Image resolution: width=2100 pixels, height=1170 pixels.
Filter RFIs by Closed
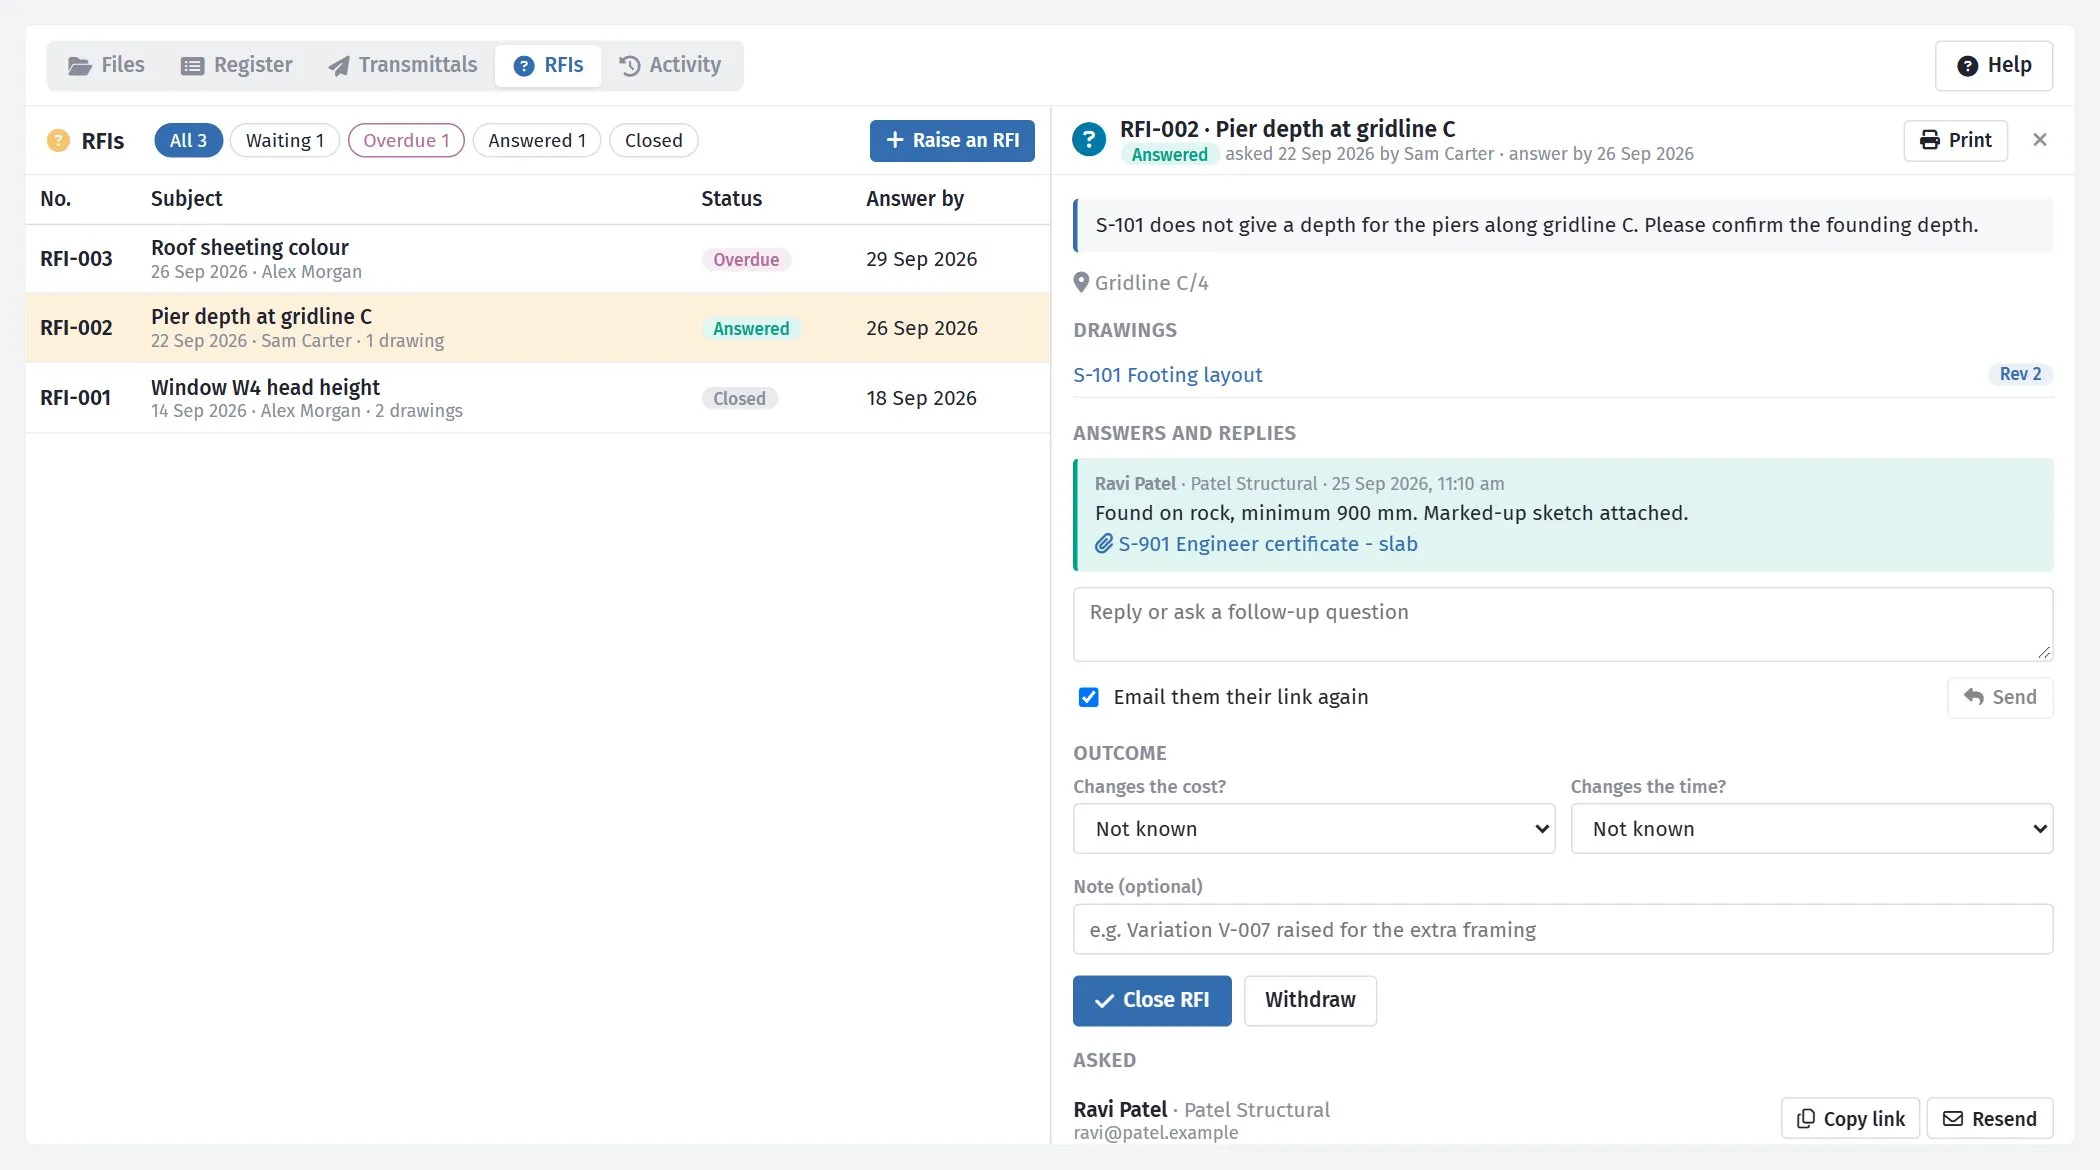654,140
